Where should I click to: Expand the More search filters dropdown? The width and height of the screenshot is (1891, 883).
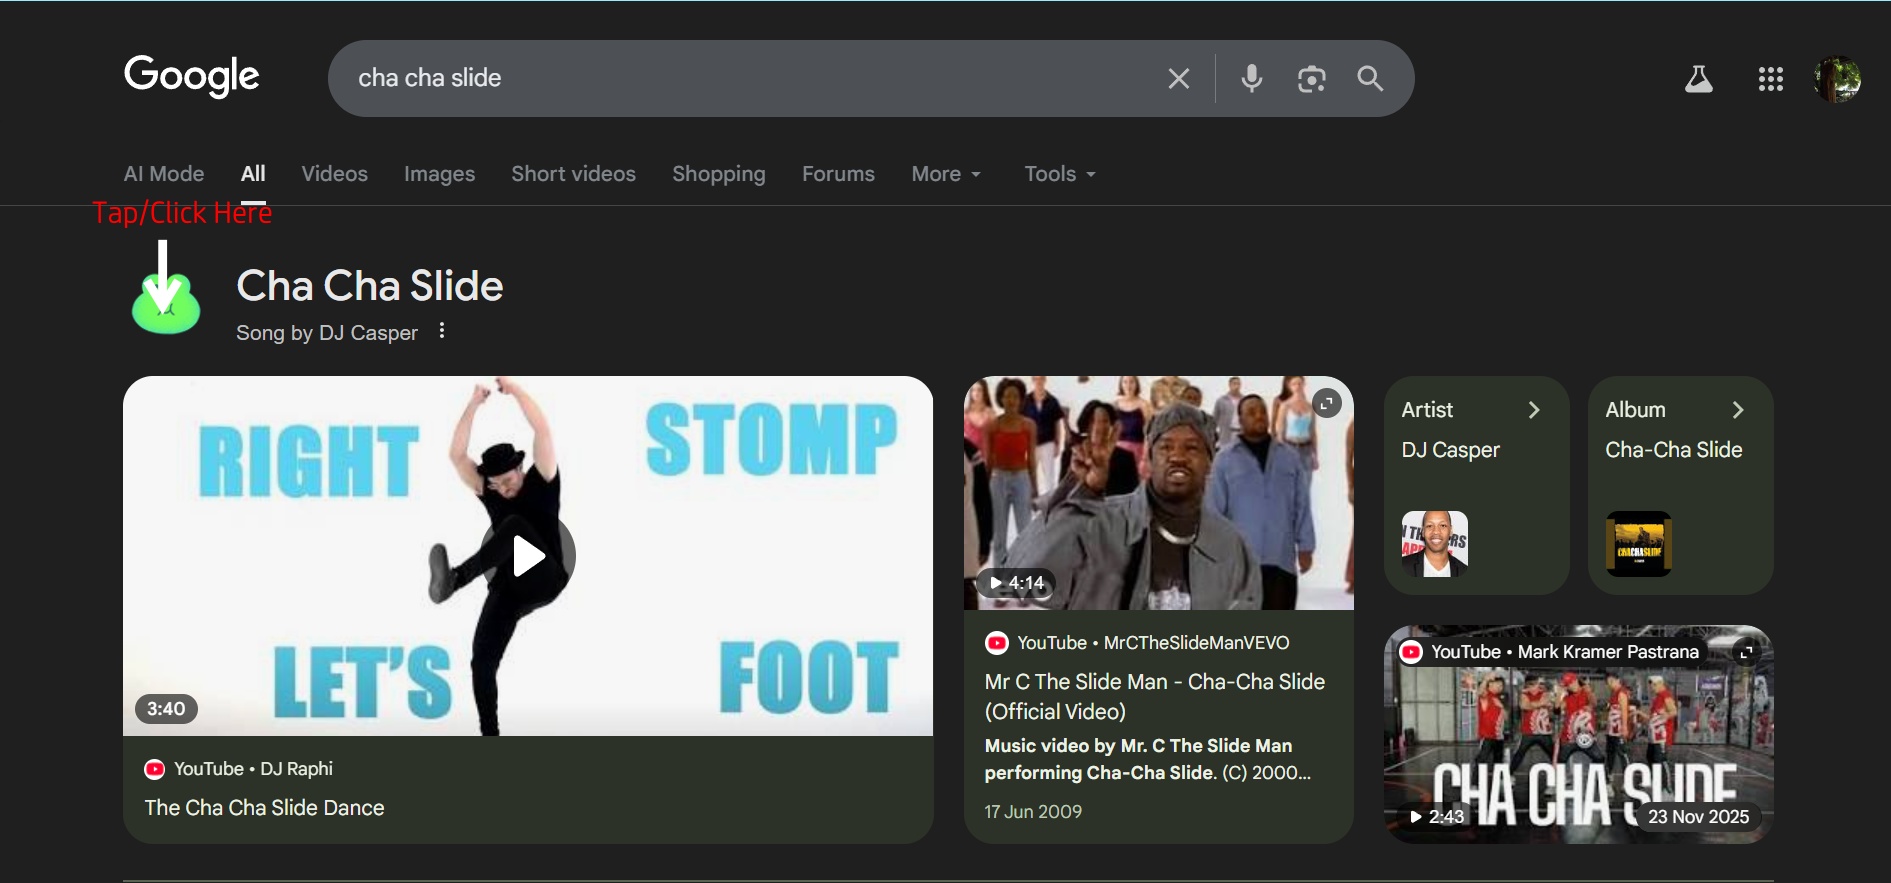click(x=946, y=174)
